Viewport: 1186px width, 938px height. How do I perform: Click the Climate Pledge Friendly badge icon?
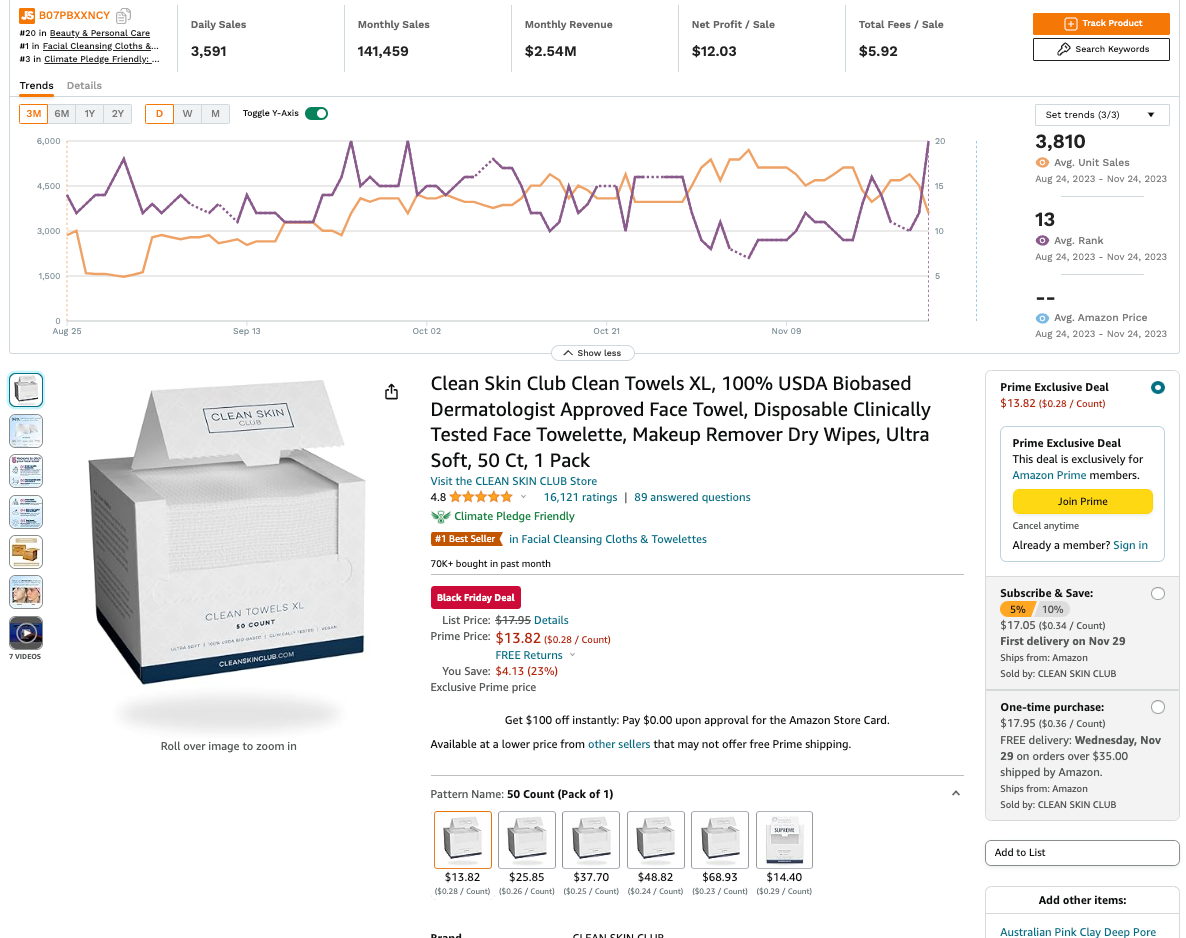440,517
